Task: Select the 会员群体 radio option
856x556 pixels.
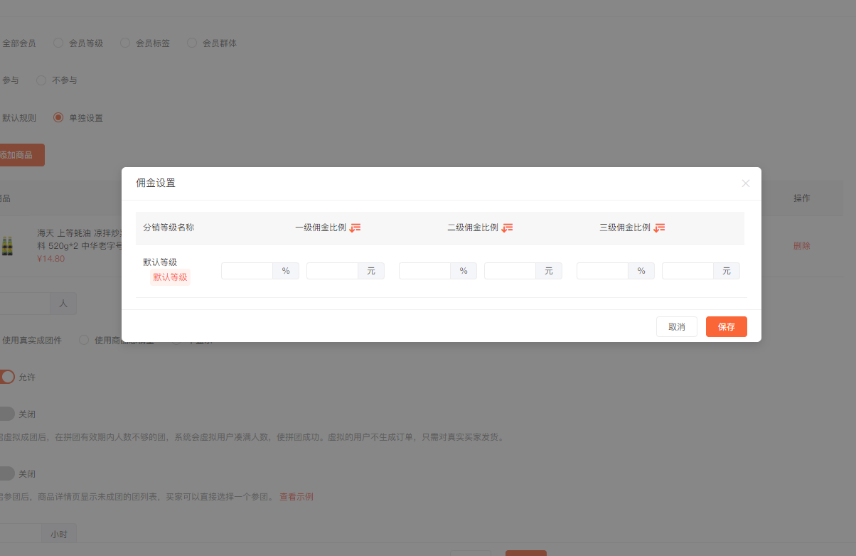Action: pyautogui.click(x=211, y=43)
